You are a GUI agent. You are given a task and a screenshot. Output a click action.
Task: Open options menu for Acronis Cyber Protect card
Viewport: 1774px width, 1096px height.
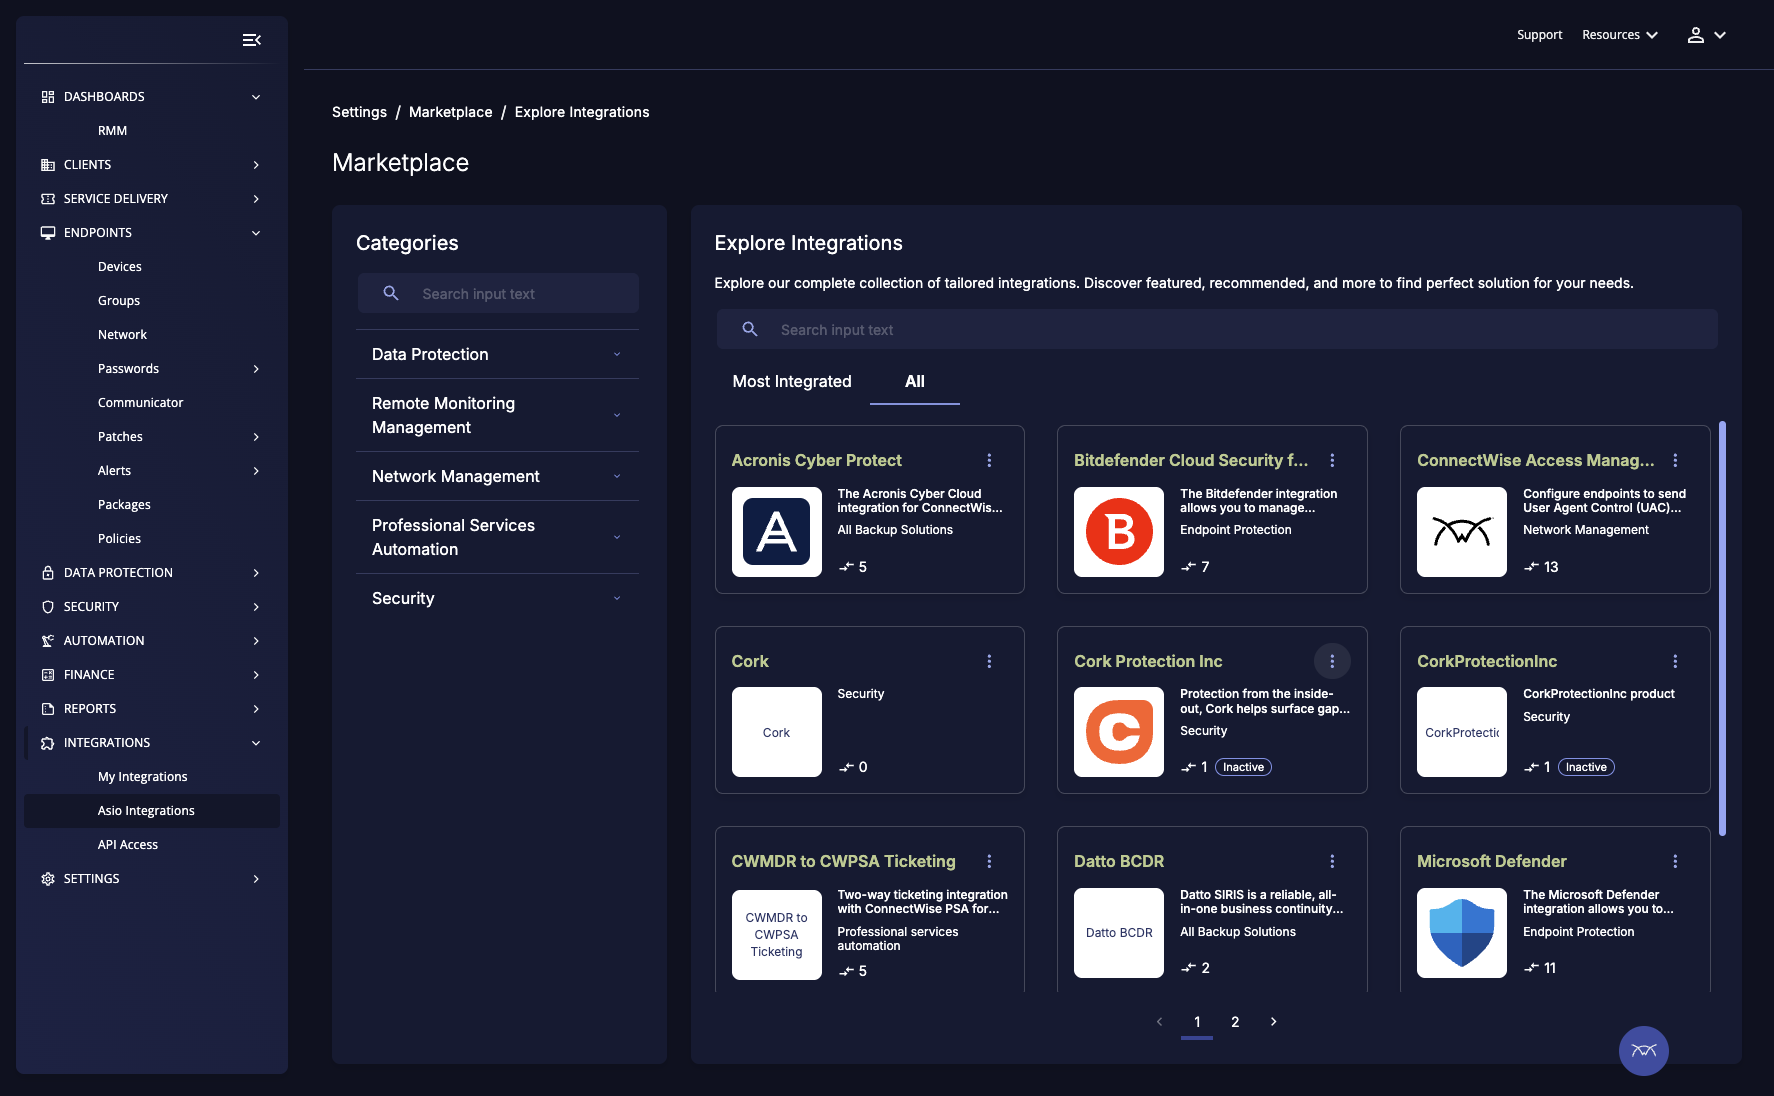(x=989, y=460)
